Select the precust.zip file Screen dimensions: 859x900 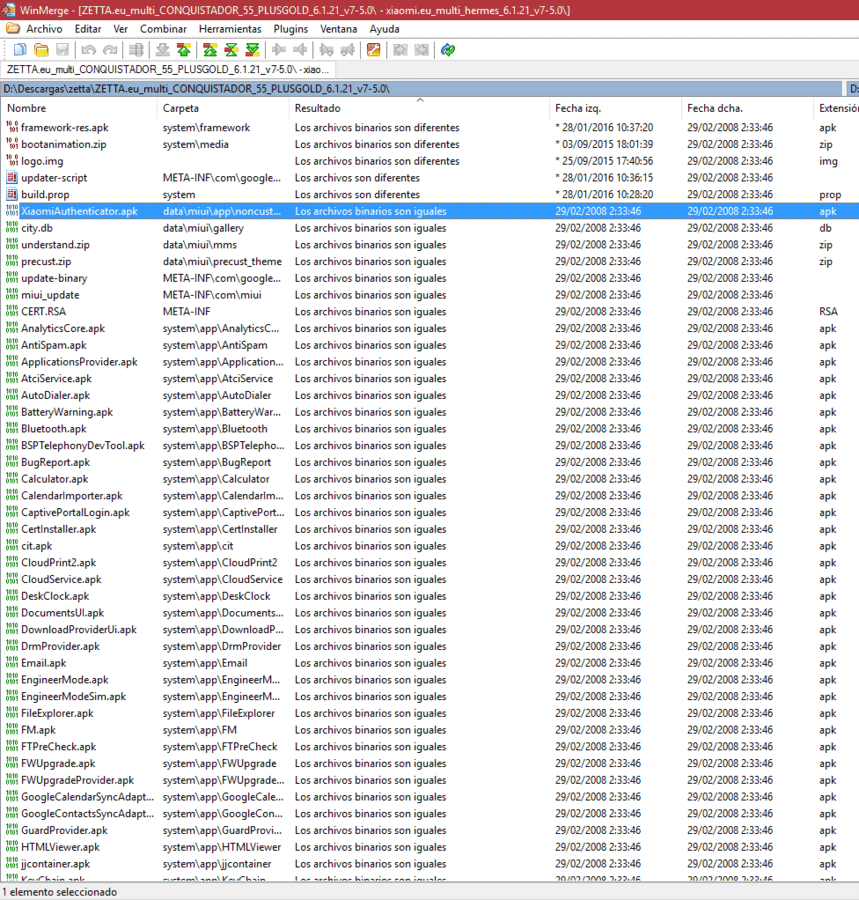pos(46,261)
